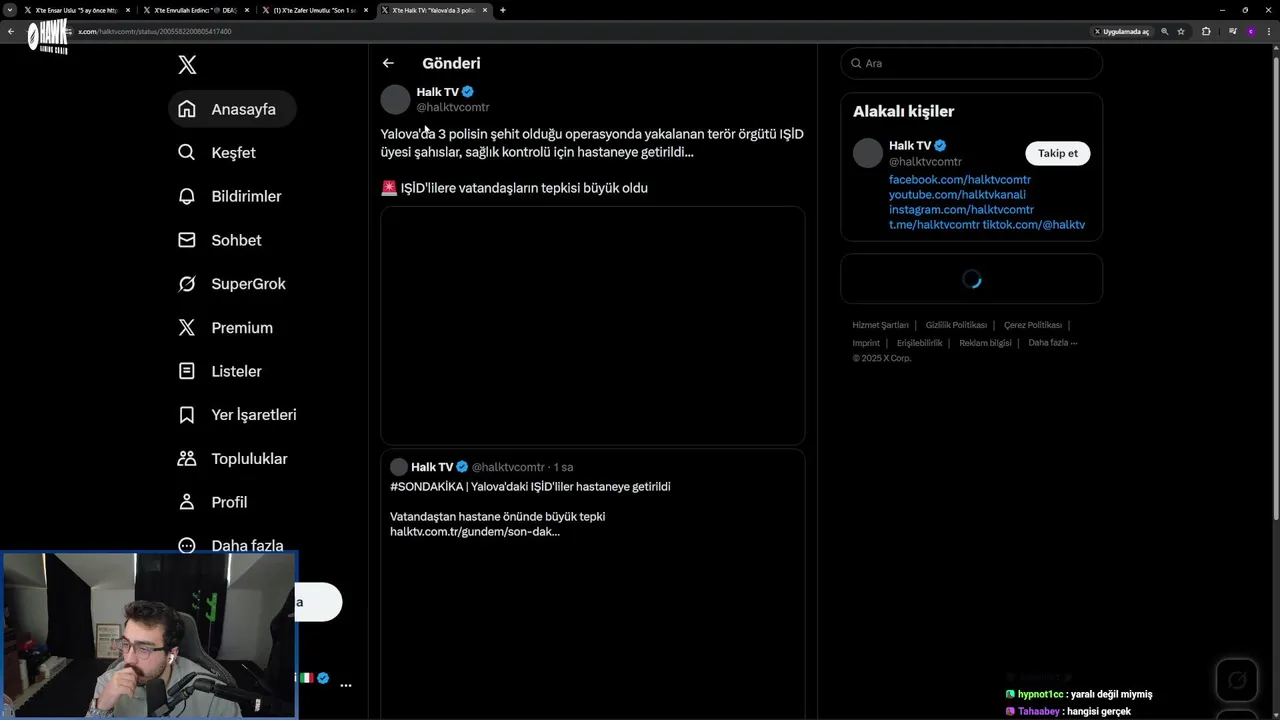Open the halktv.com.tr/gundem link
This screenshot has width=1280, height=720.
point(475,532)
